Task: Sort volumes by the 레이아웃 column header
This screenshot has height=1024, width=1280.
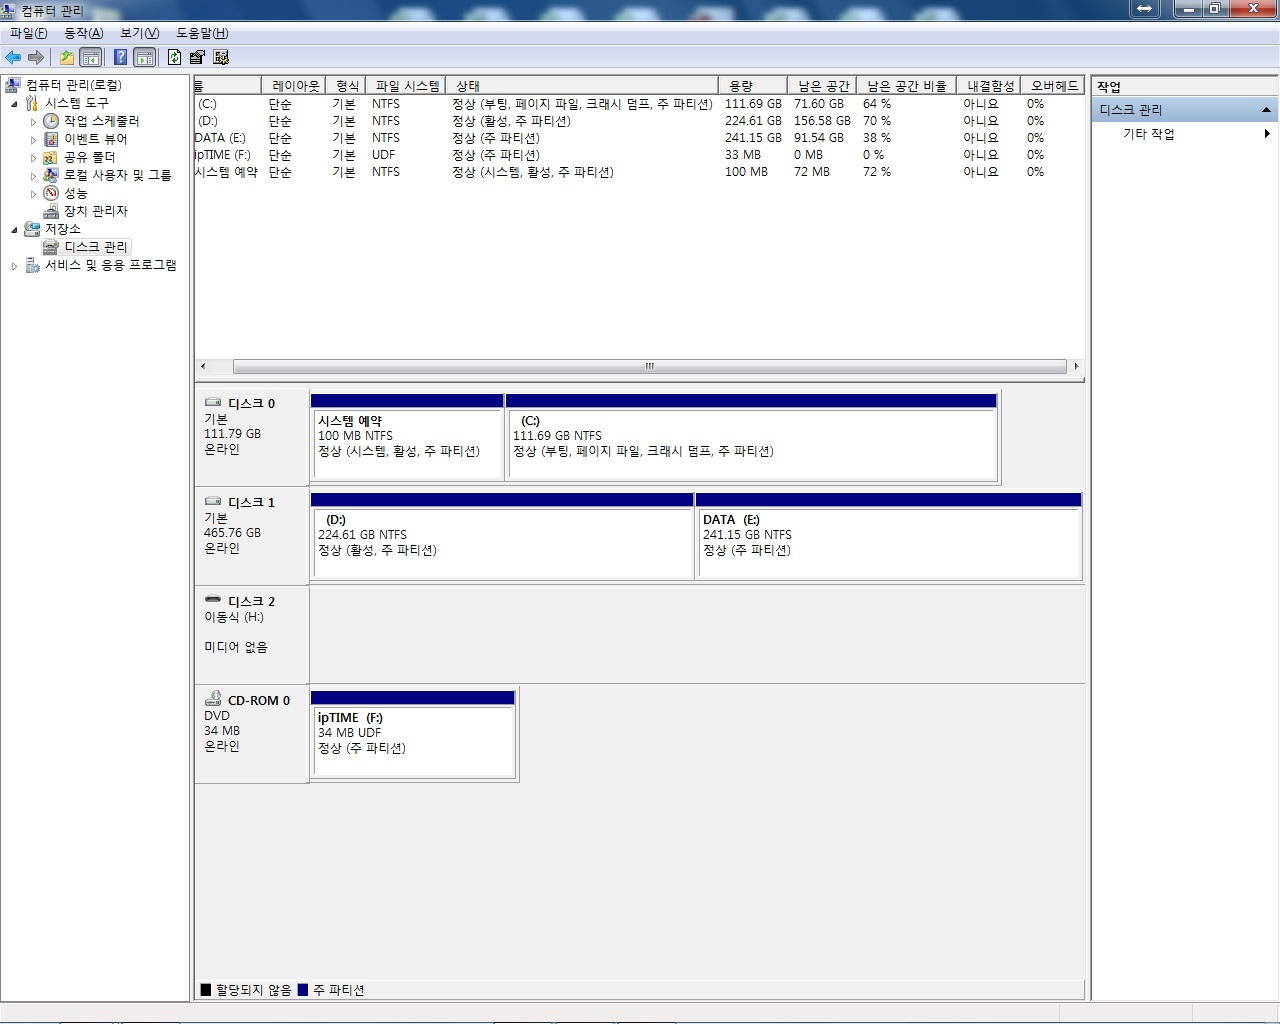Action: 296,86
